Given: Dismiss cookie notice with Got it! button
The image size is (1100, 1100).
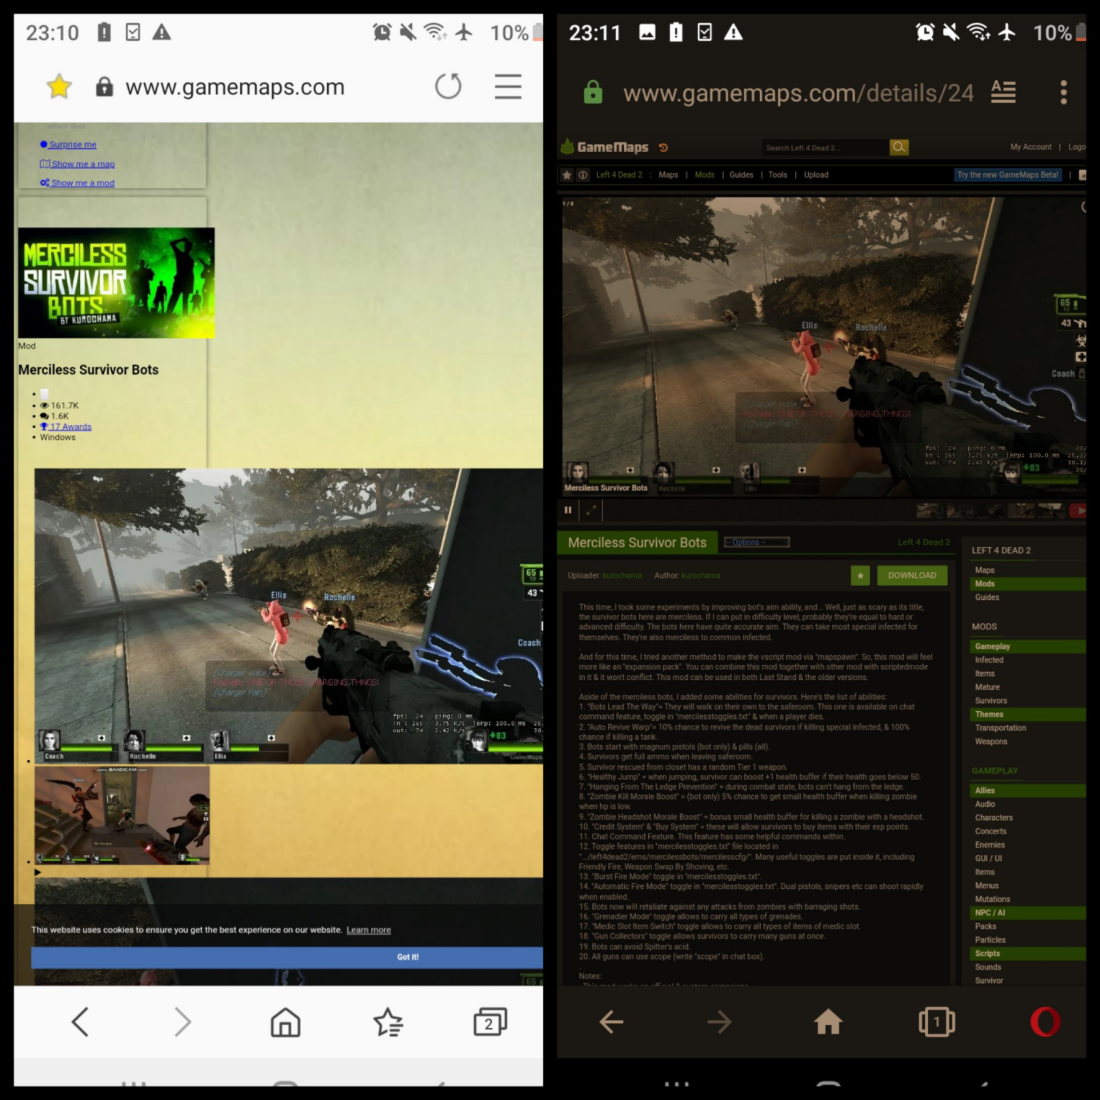Looking at the screenshot, I should pyautogui.click(x=406, y=956).
